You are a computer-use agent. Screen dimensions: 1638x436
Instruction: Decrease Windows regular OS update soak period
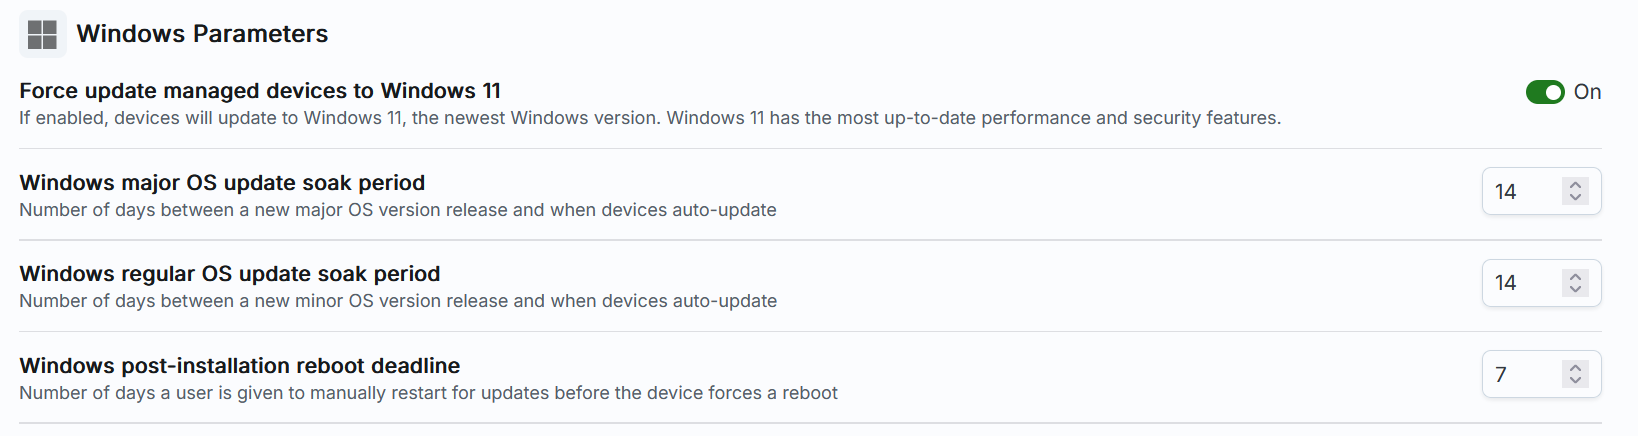(1575, 290)
